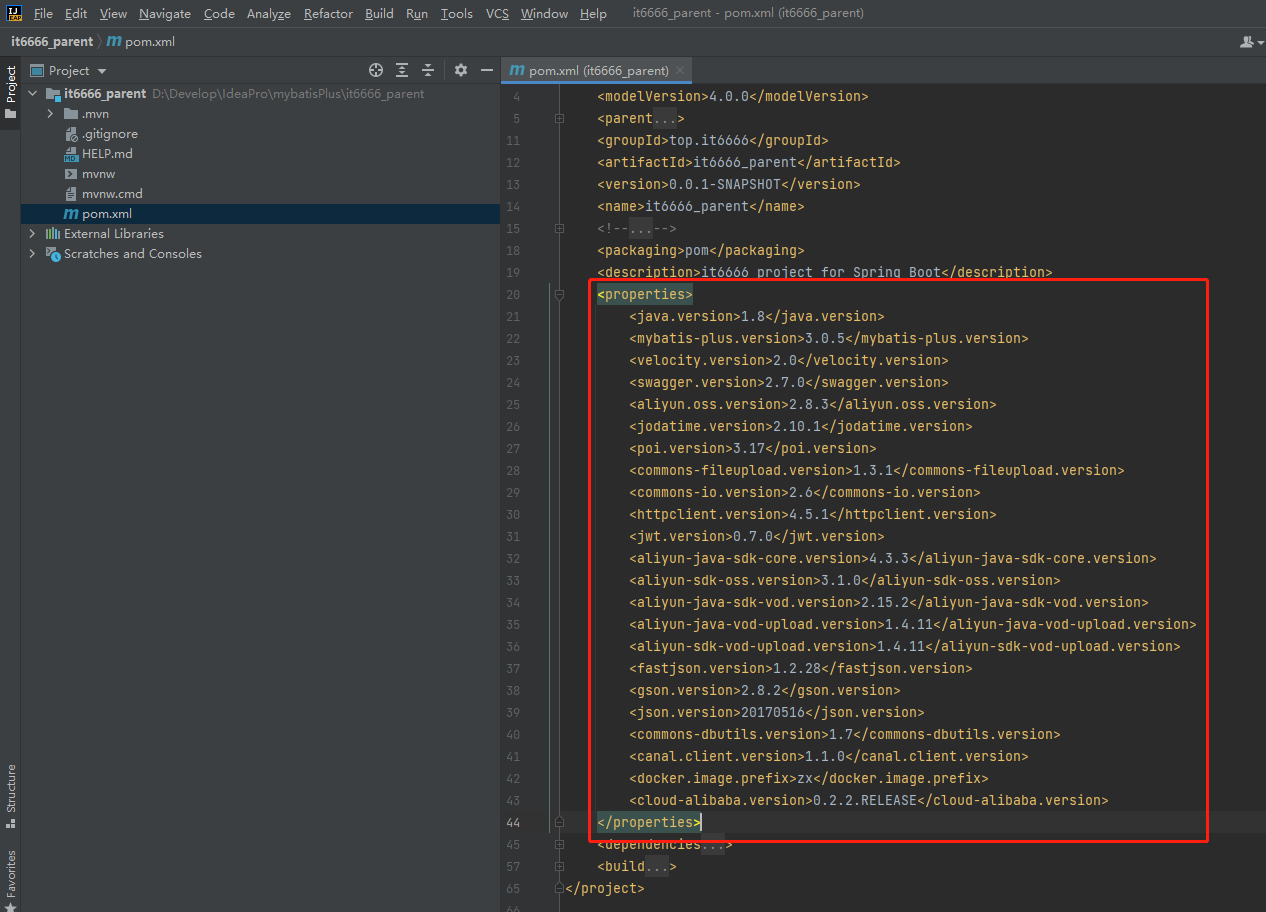The height and width of the screenshot is (912, 1266).
Task: Click the jwt.version 0.7.0 line
Action: [x=757, y=536]
